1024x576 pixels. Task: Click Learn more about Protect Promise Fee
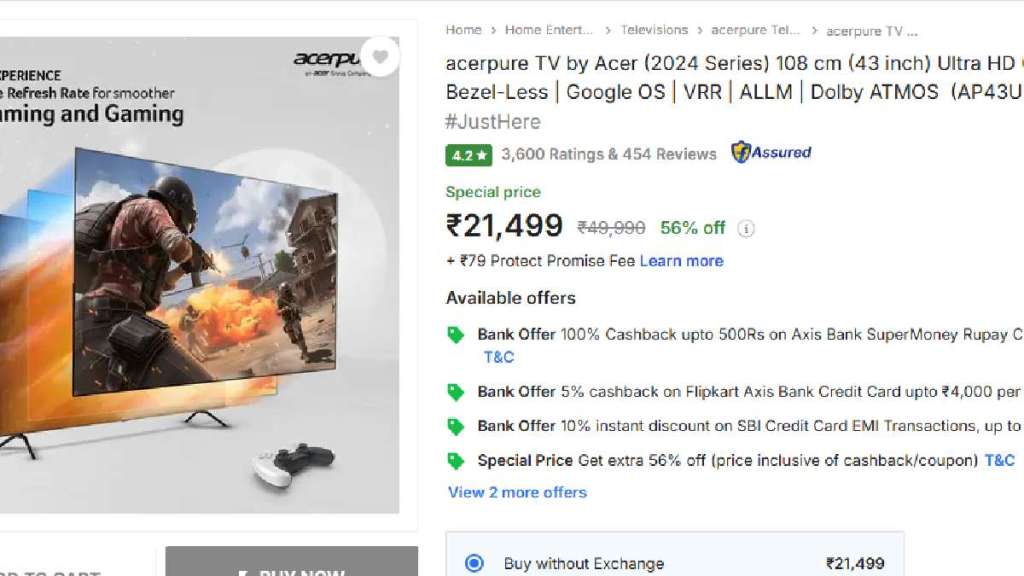click(x=681, y=261)
